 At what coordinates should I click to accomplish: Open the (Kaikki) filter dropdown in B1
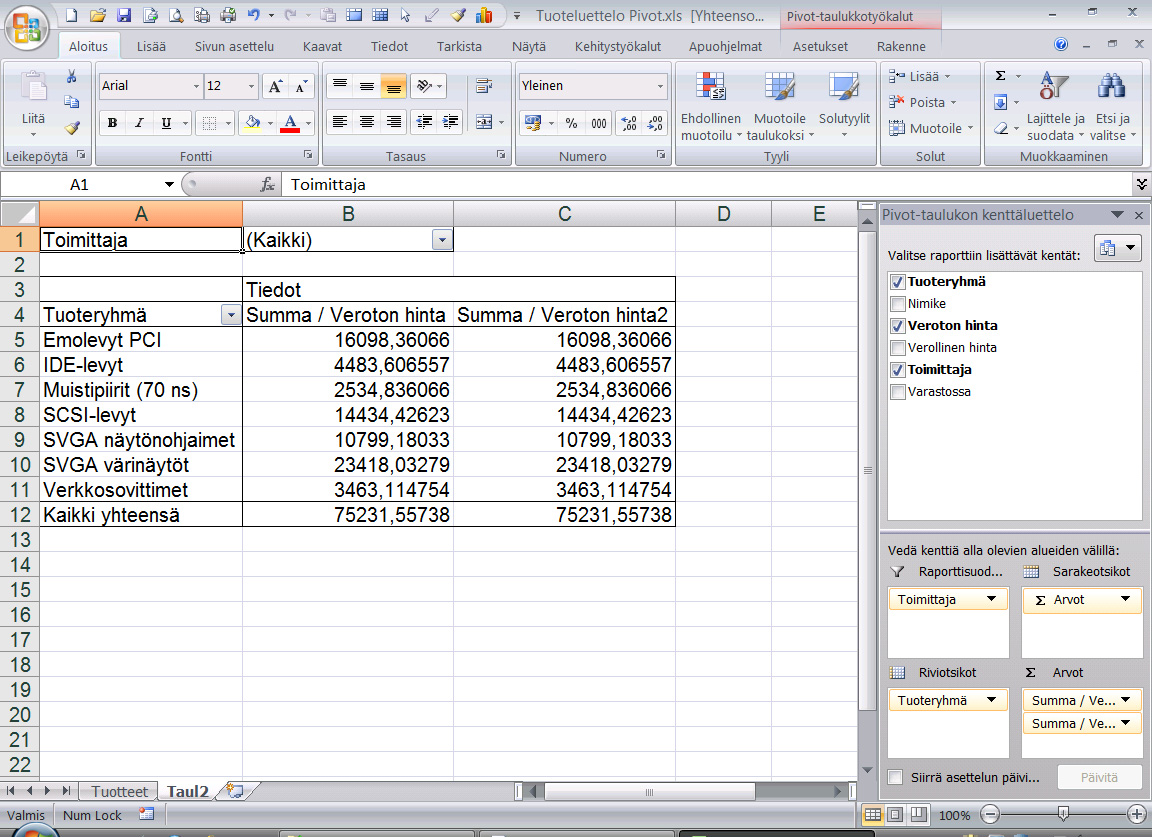click(442, 240)
